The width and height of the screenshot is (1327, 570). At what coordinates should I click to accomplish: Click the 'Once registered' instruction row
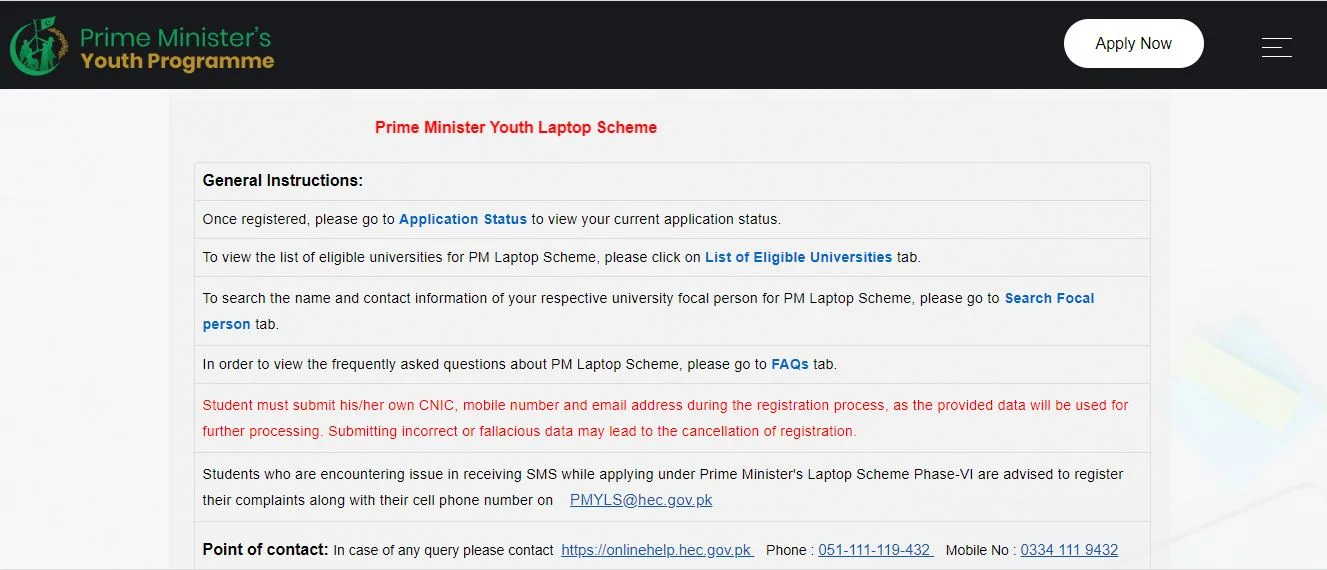tap(672, 219)
